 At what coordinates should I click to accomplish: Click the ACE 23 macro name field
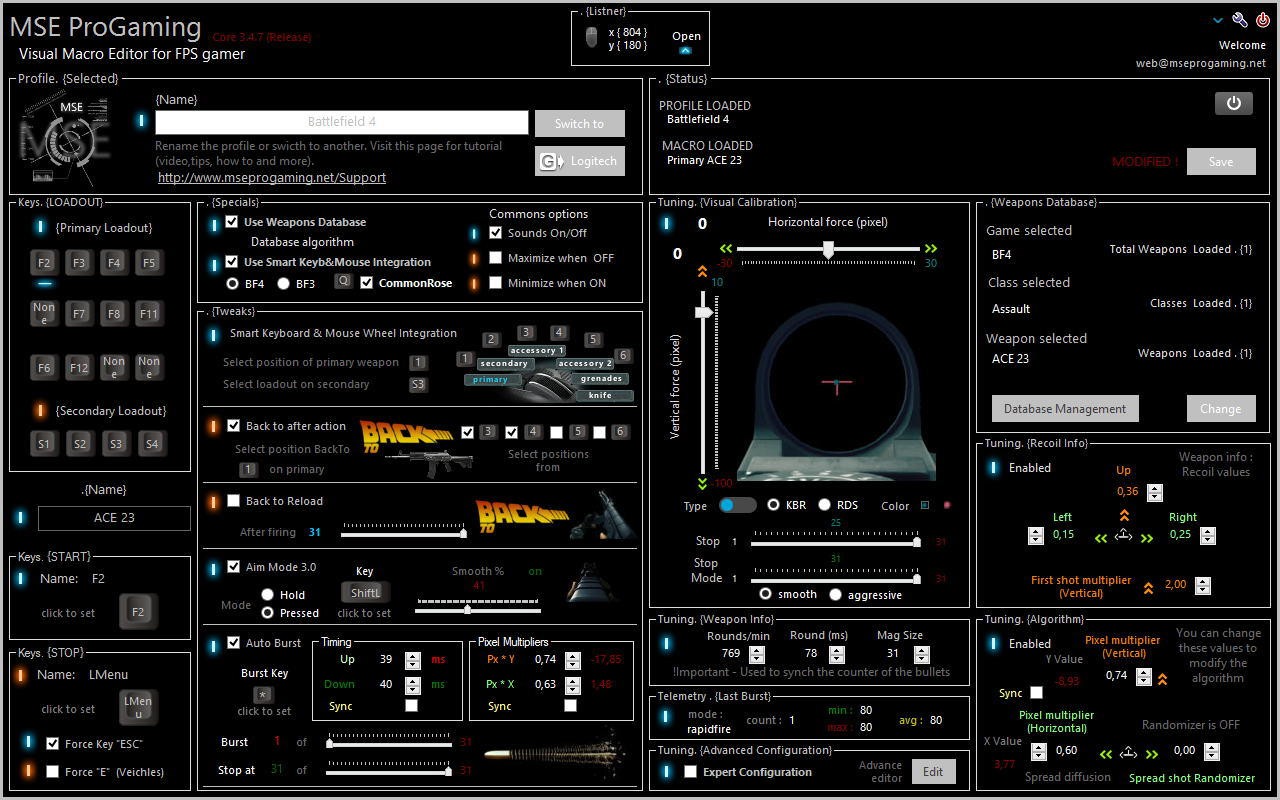(114, 518)
